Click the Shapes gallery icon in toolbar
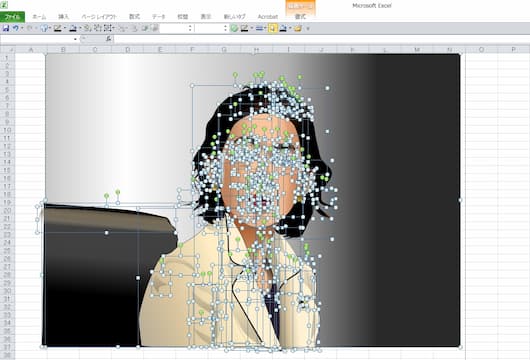530x360 pixels. click(44, 28)
